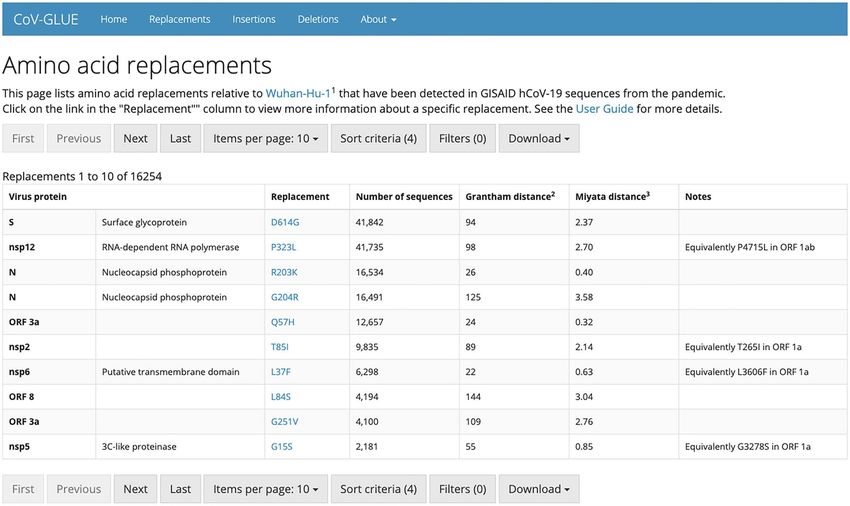Select the note 'Equivalently P4715L in ORF 1ab'
The image size is (850, 506).
pyautogui.click(x=750, y=247)
